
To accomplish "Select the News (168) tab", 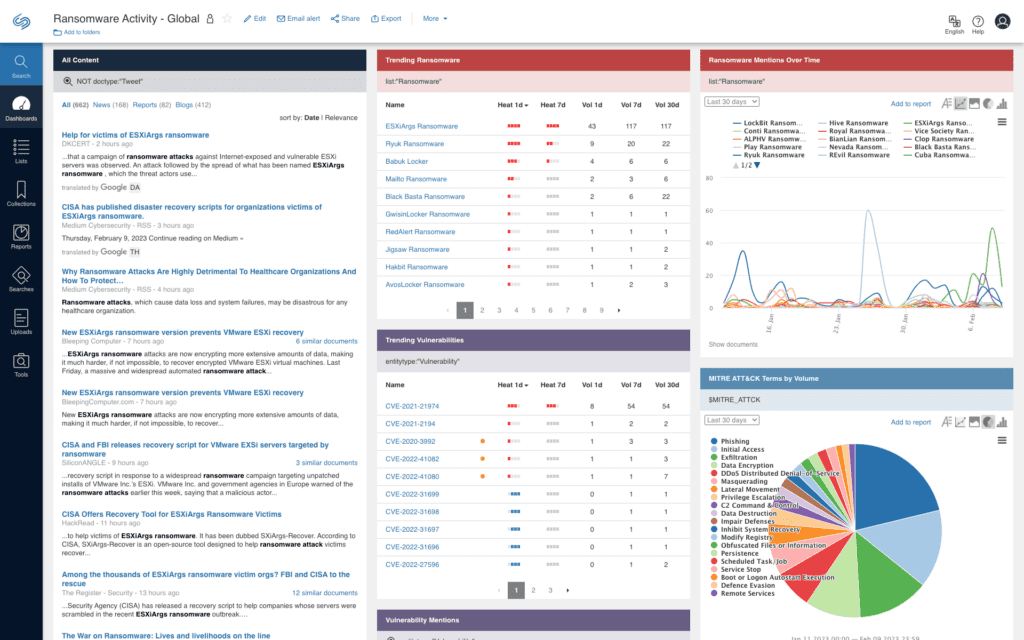I will 110,105.
